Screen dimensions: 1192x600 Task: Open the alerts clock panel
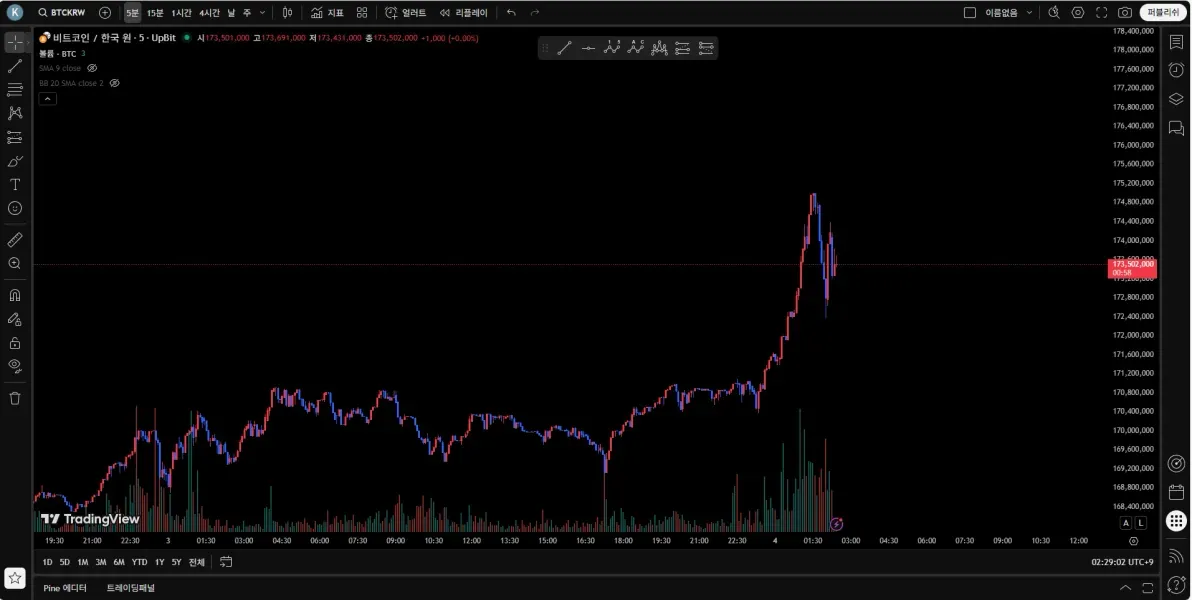click(x=1176, y=70)
